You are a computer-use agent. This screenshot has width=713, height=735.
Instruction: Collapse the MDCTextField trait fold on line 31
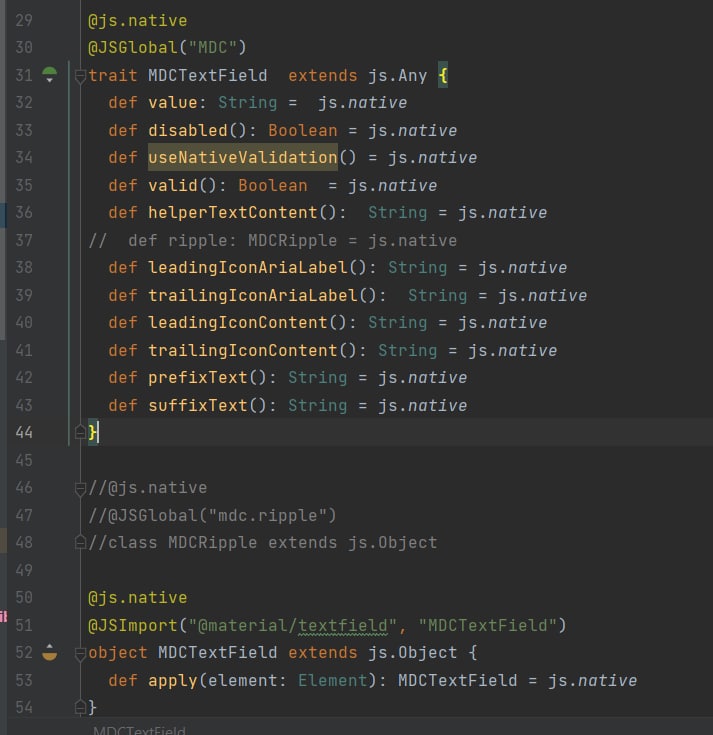point(80,75)
